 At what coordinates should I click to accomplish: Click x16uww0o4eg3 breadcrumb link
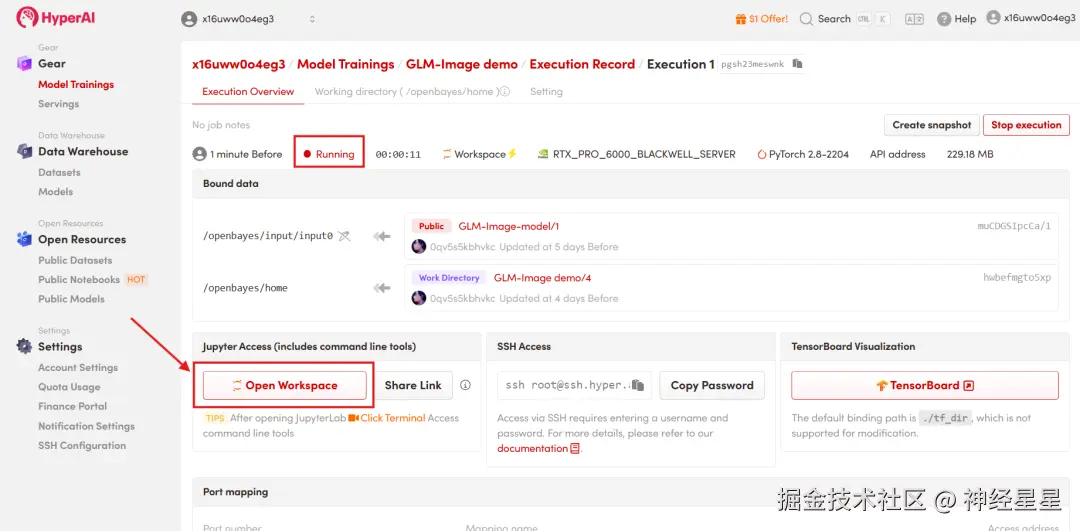point(238,64)
